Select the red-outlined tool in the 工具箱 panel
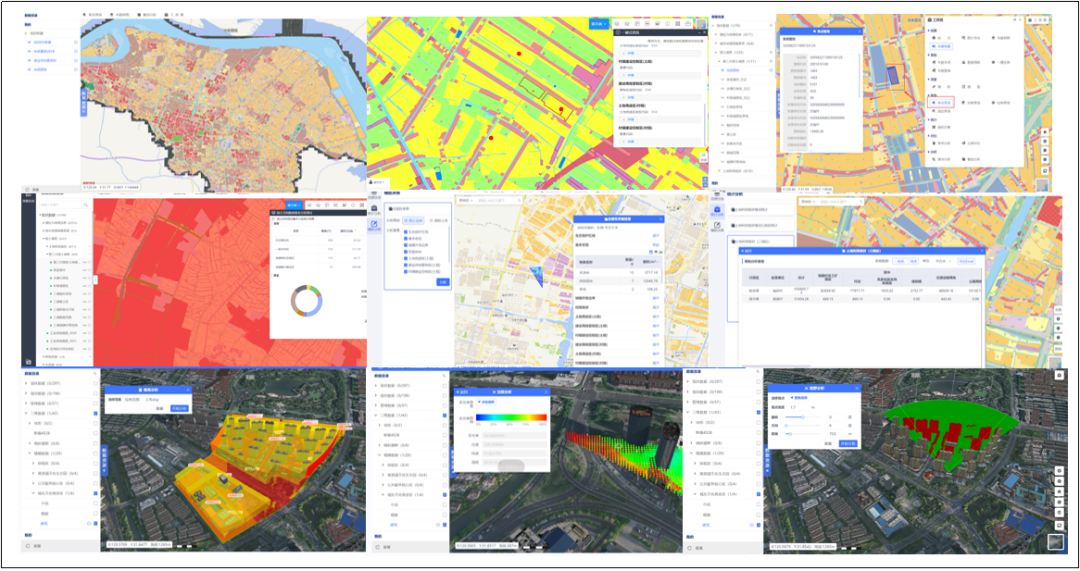Image resolution: width=1080 pixels, height=571 pixels. (x=941, y=102)
